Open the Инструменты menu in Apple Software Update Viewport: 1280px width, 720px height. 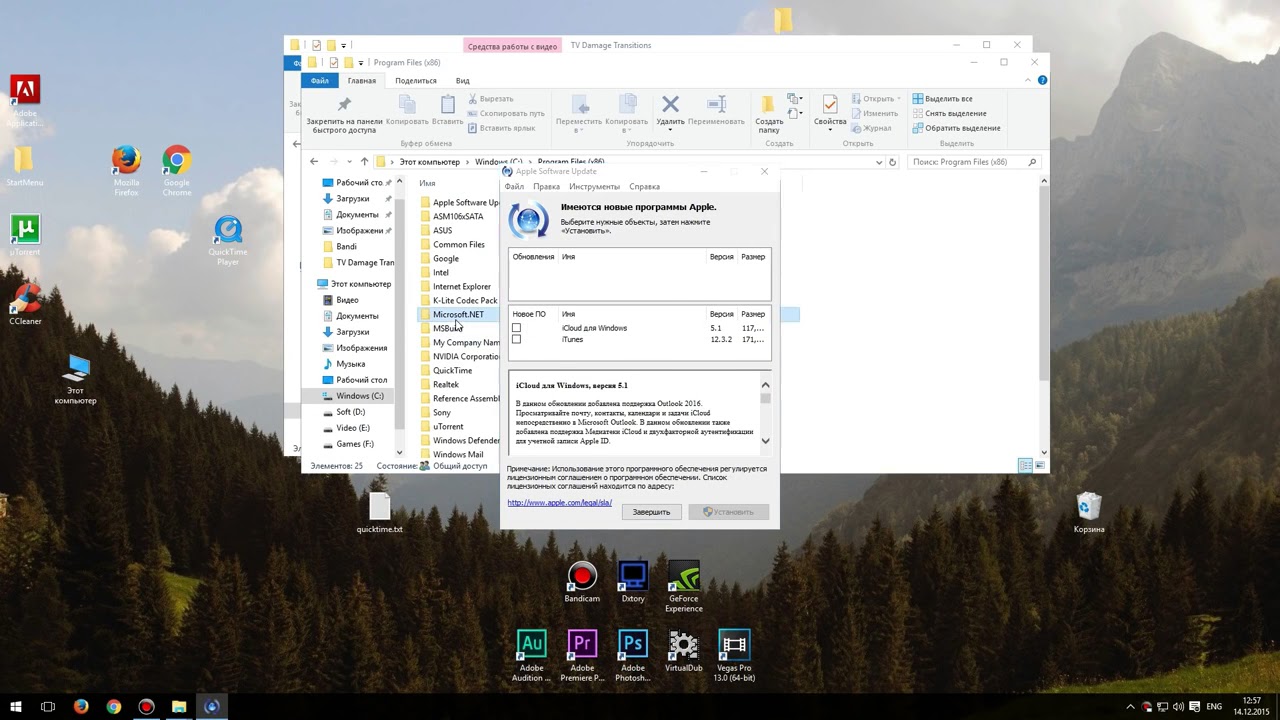tap(594, 186)
